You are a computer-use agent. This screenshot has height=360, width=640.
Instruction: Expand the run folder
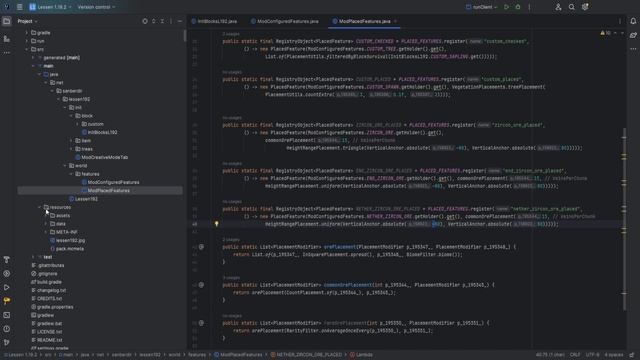tap(27, 41)
